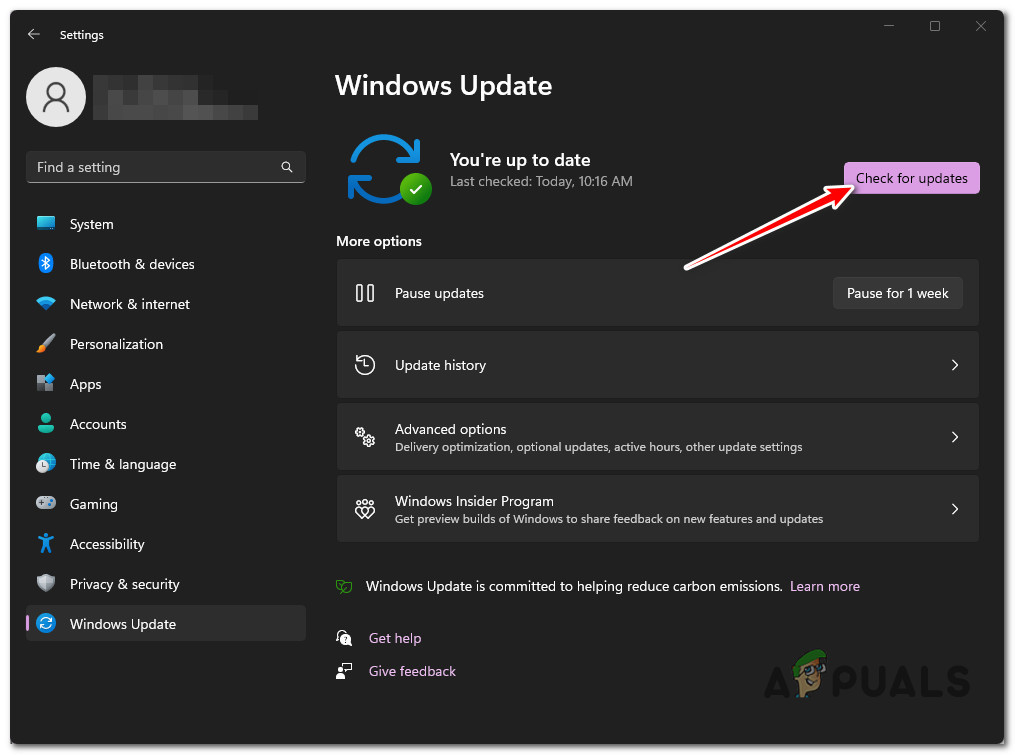Viewport: 1015px width, 755px height.
Task: Minimize the Settings window
Action: (889, 26)
